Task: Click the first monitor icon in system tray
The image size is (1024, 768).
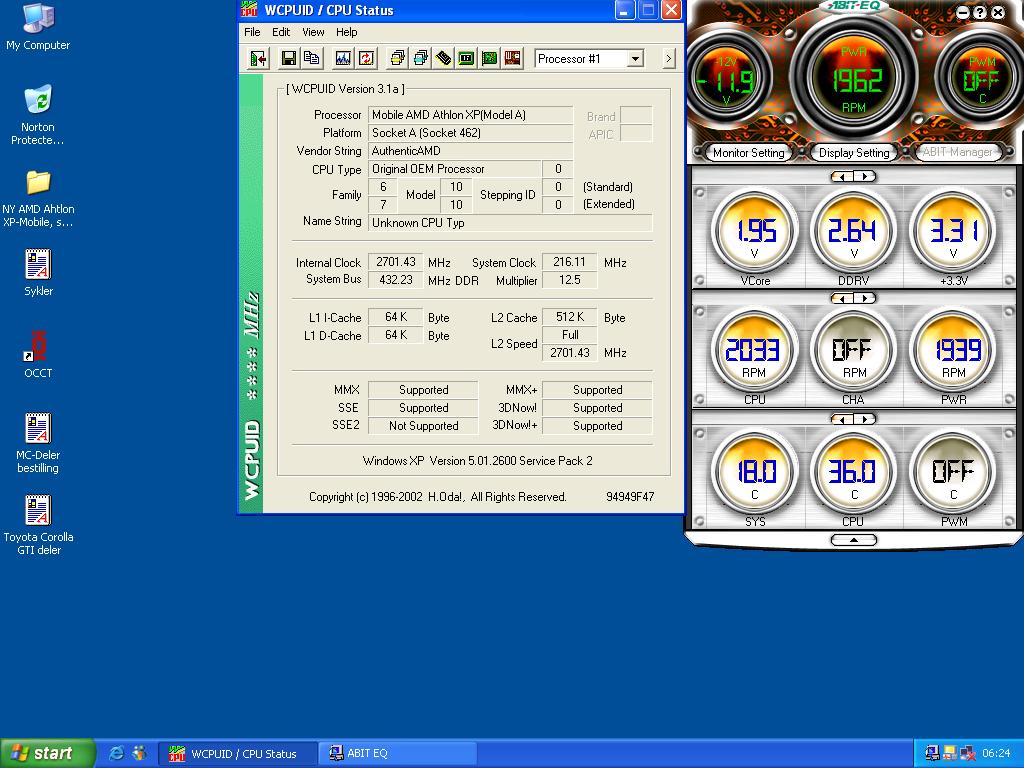Action: 933,753
